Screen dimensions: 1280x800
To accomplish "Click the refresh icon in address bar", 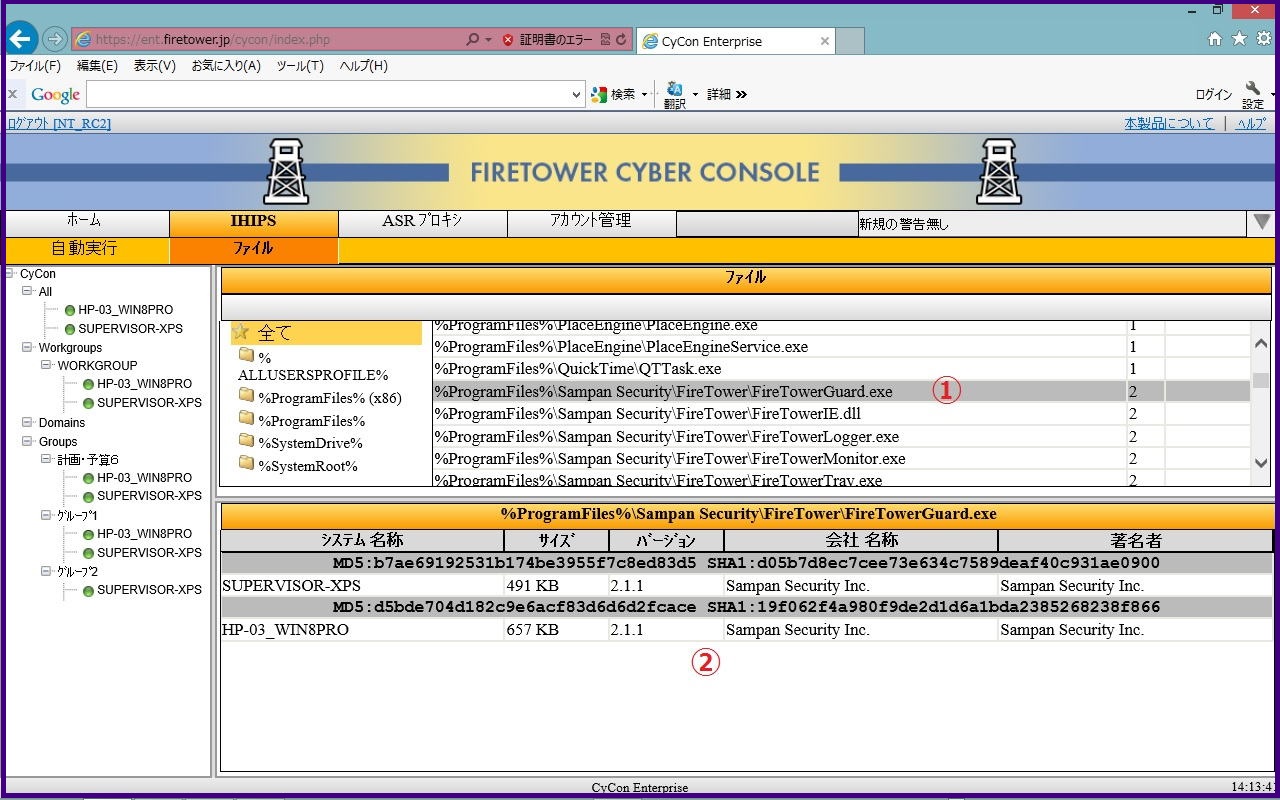I will click(x=622, y=40).
